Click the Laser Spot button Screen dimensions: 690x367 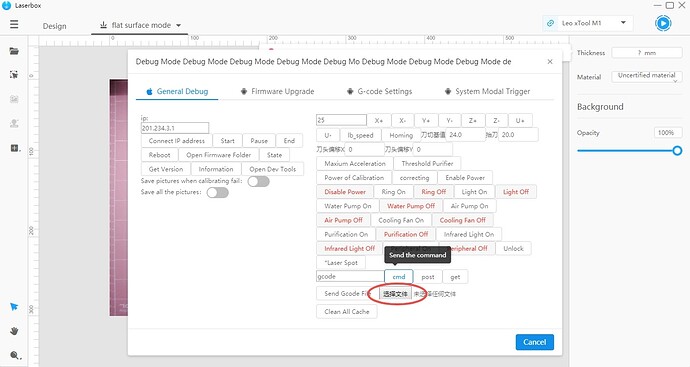pos(341,263)
